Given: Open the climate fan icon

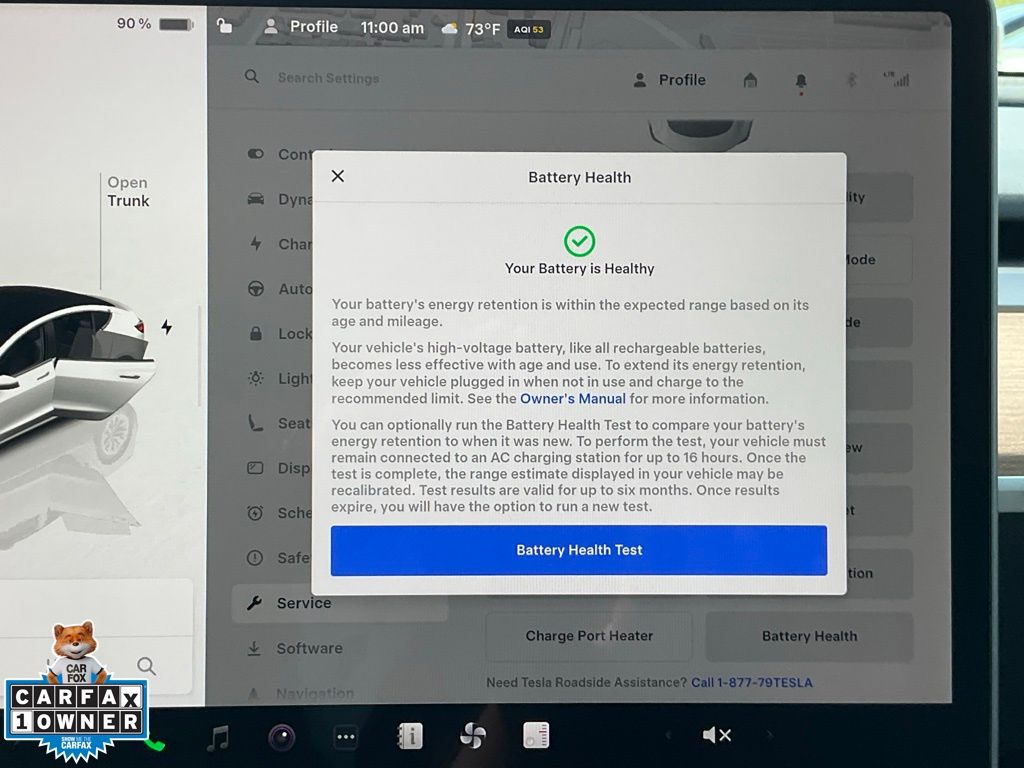Looking at the screenshot, I should point(472,737).
